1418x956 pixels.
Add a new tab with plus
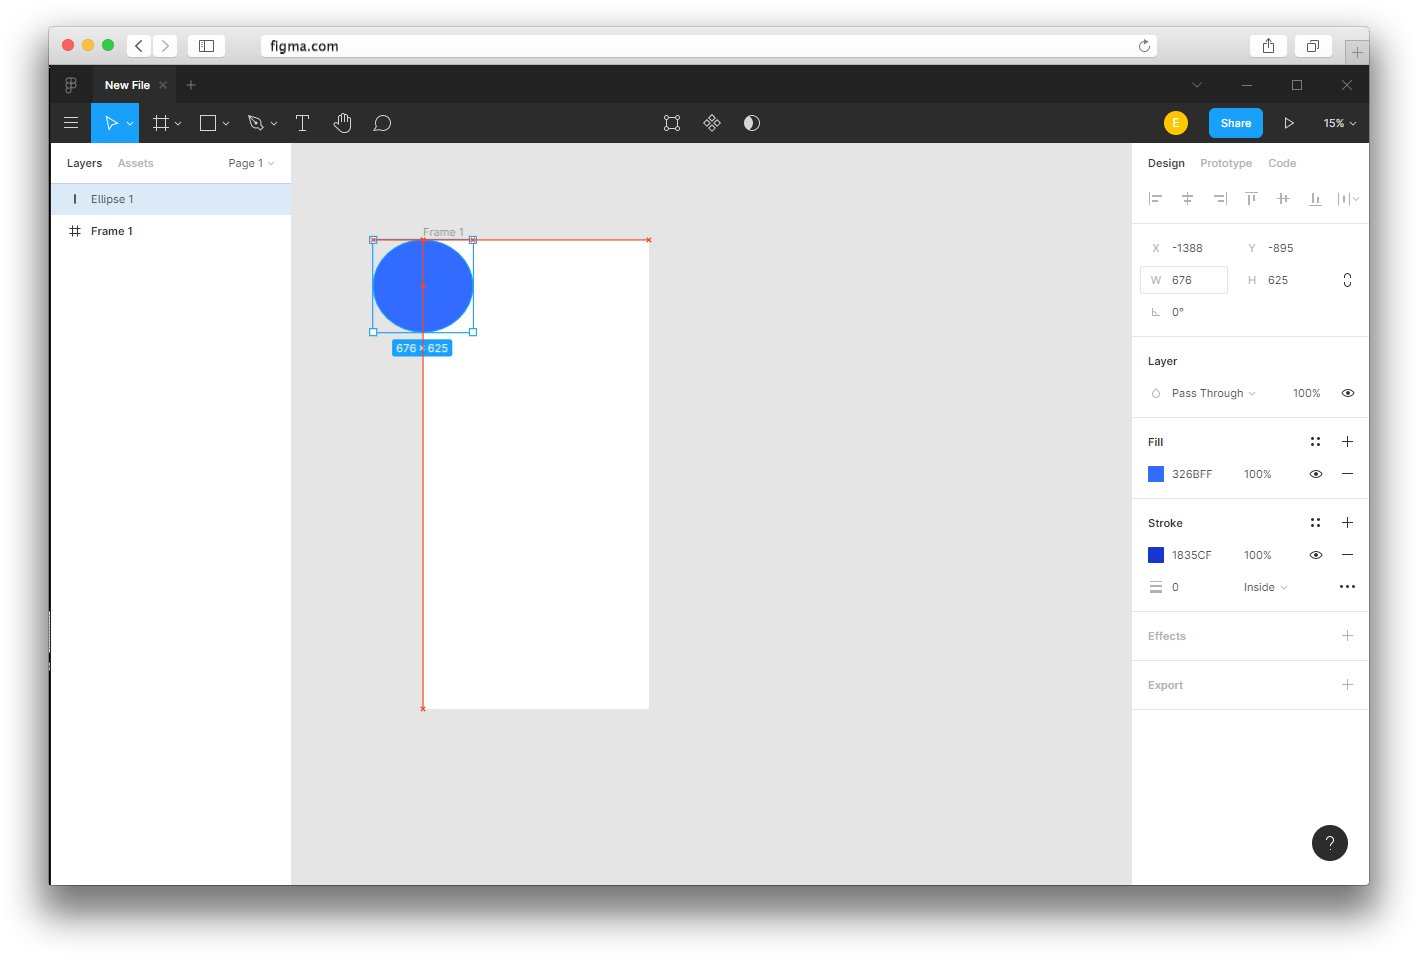(191, 85)
